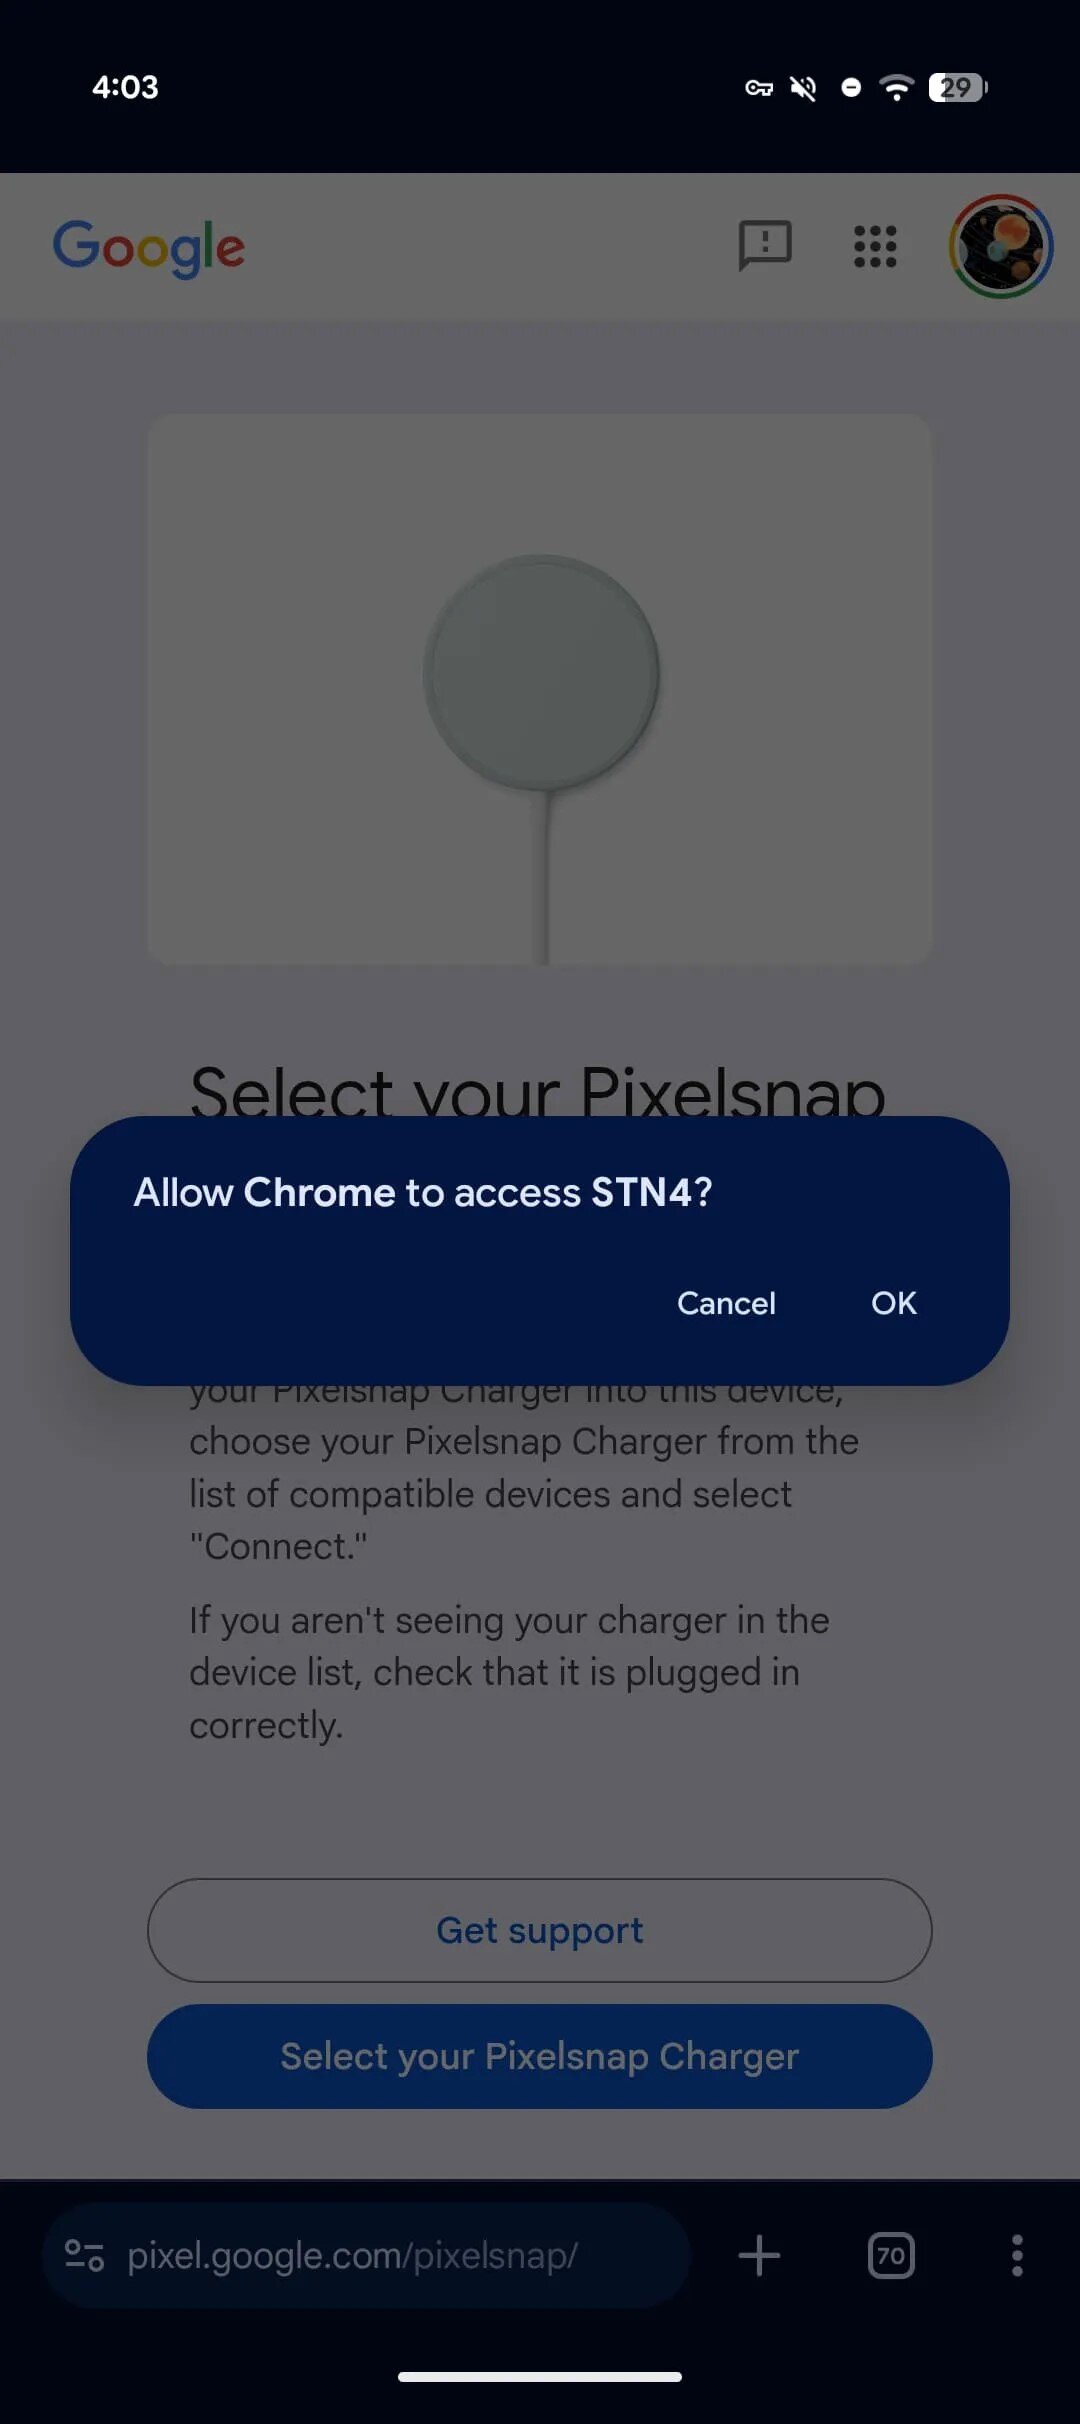Open the Google apps grid

pyautogui.click(x=875, y=246)
